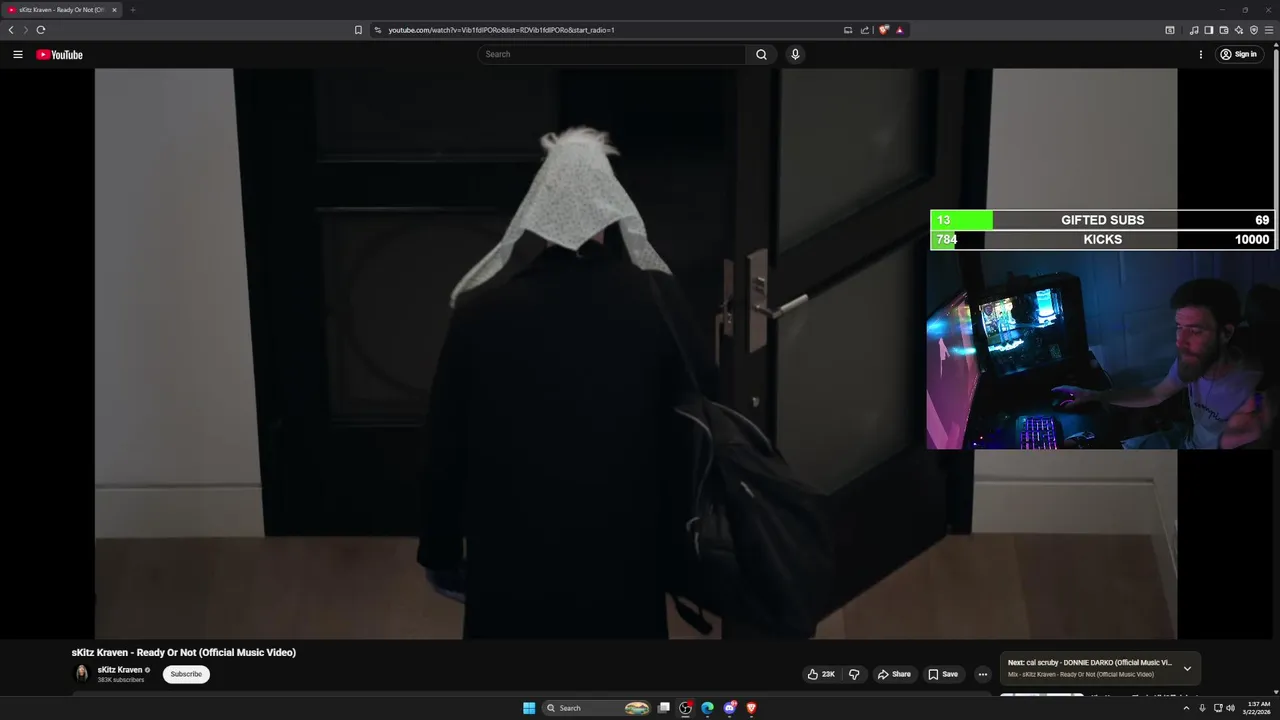Click the Next: cal scruby DONNIE DARKO text
Image resolution: width=1280 pixels, height=720 pixels.
click(x=1089, y=663)
